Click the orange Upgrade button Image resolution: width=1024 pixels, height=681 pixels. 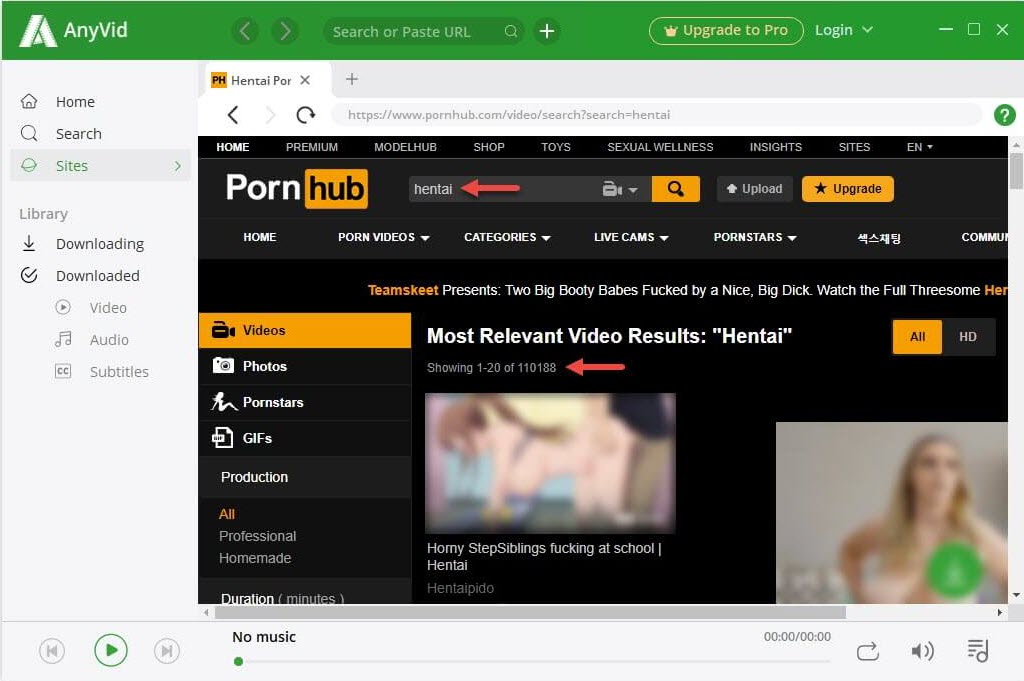[848, 189]
